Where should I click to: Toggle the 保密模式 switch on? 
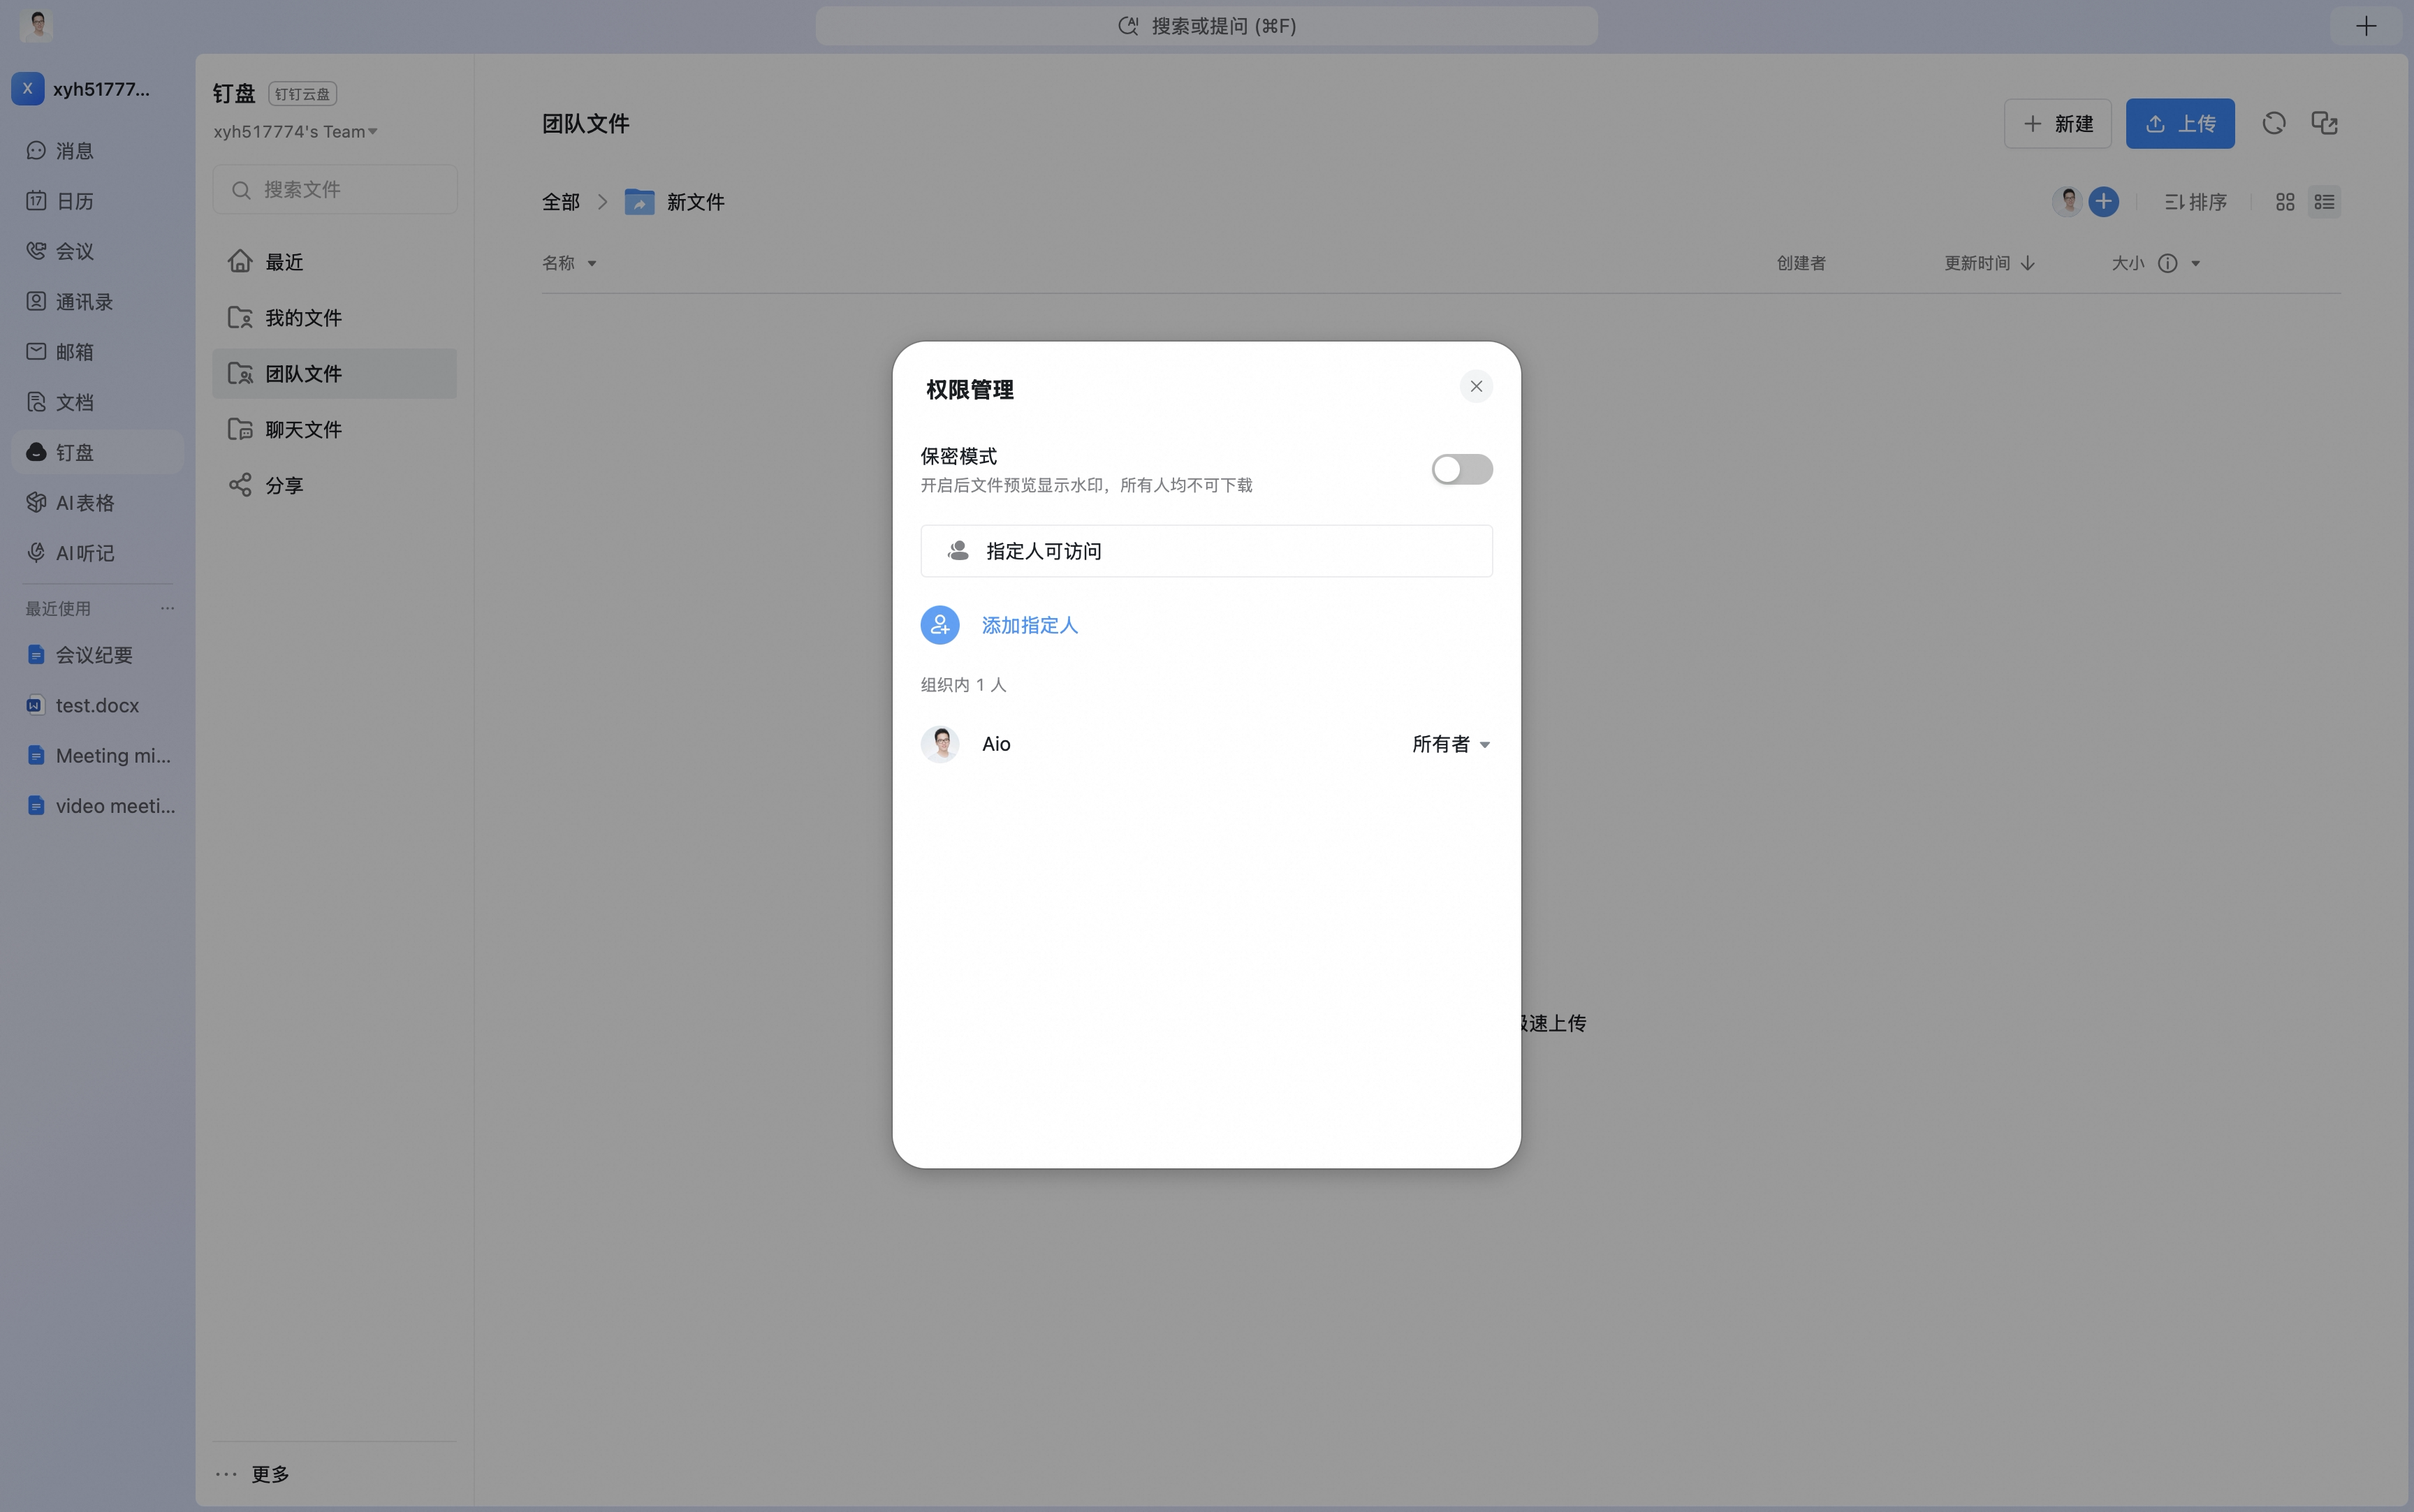(1461, 469)
